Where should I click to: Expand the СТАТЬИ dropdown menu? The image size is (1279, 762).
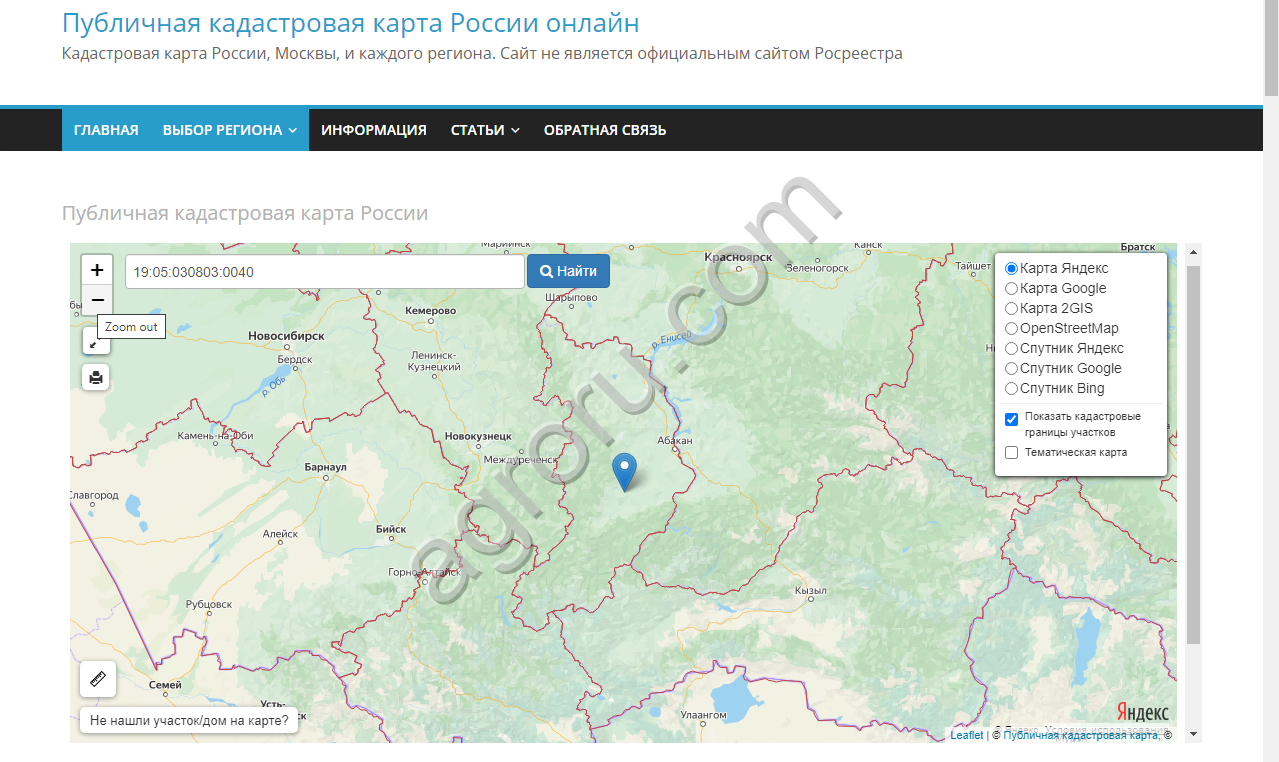point(485,130)
